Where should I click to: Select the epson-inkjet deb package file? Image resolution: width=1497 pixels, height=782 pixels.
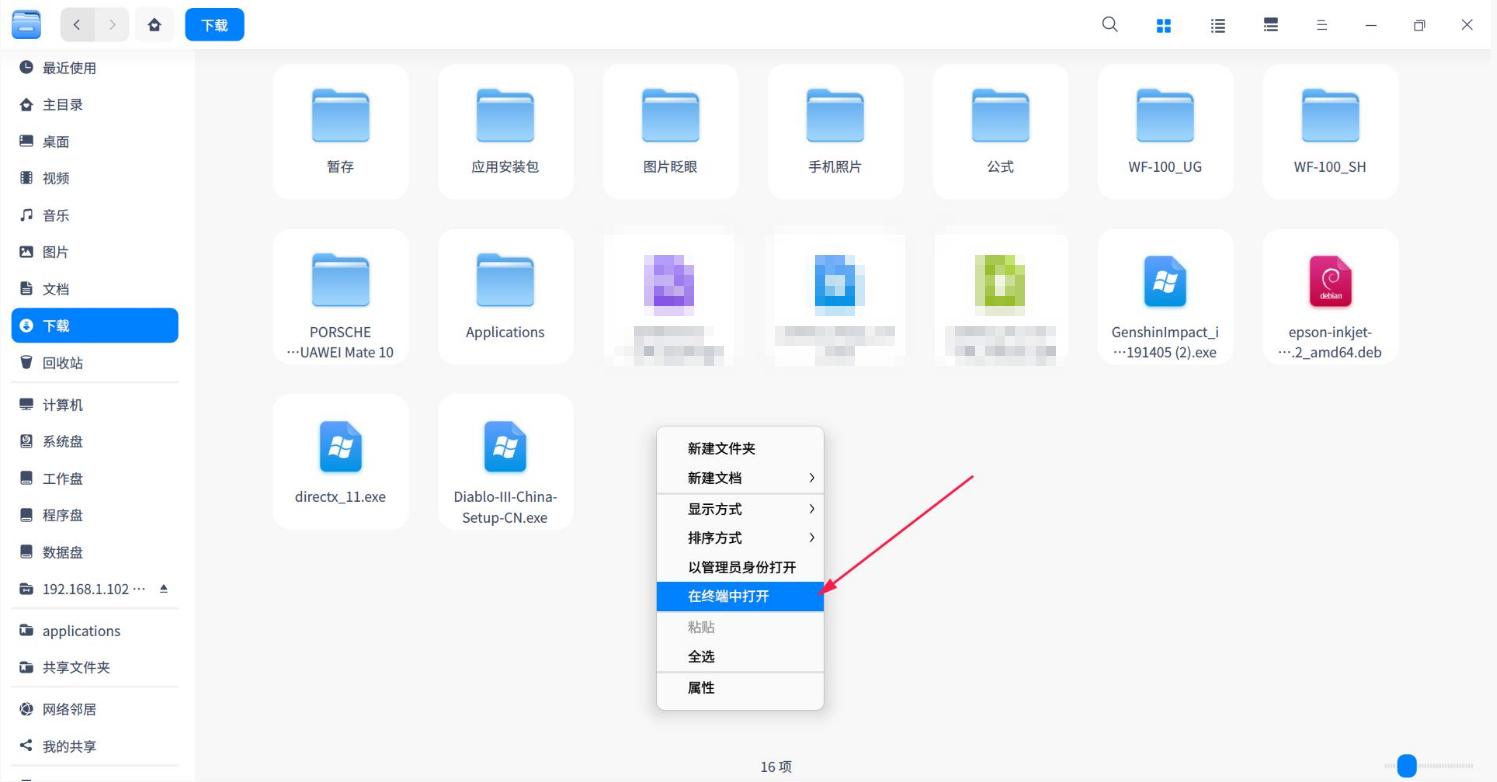pyautogui.click(x=1330, y=297)
